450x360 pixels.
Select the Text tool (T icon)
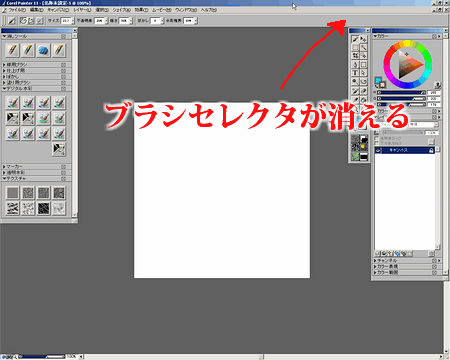point(355,73)
